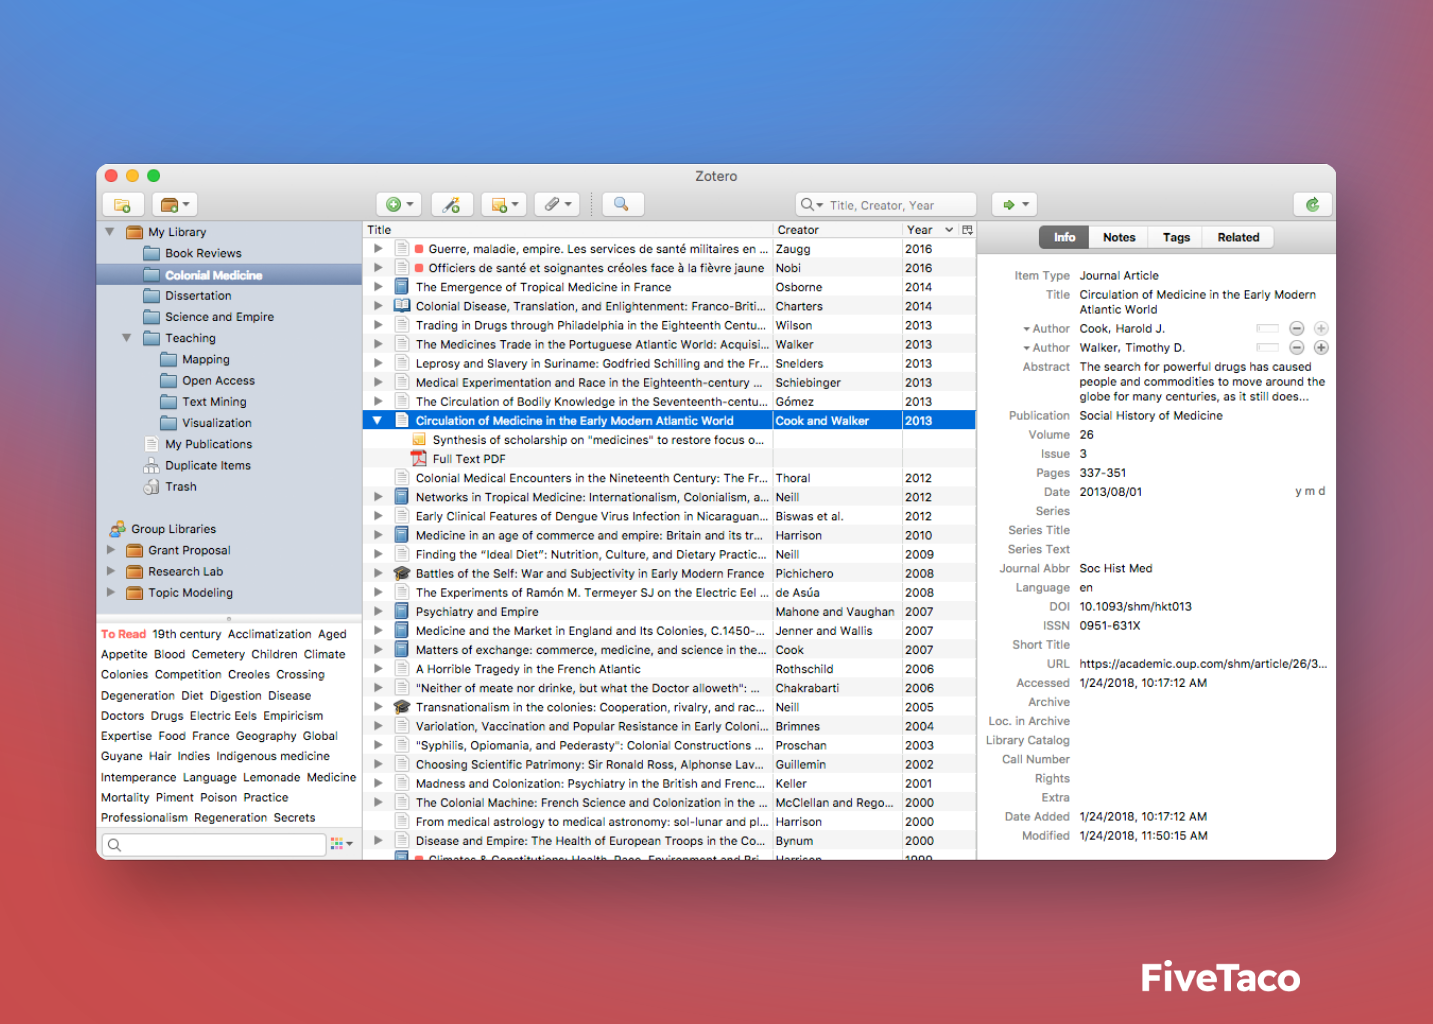Filter by the 19th century tag

coord(187,634)
